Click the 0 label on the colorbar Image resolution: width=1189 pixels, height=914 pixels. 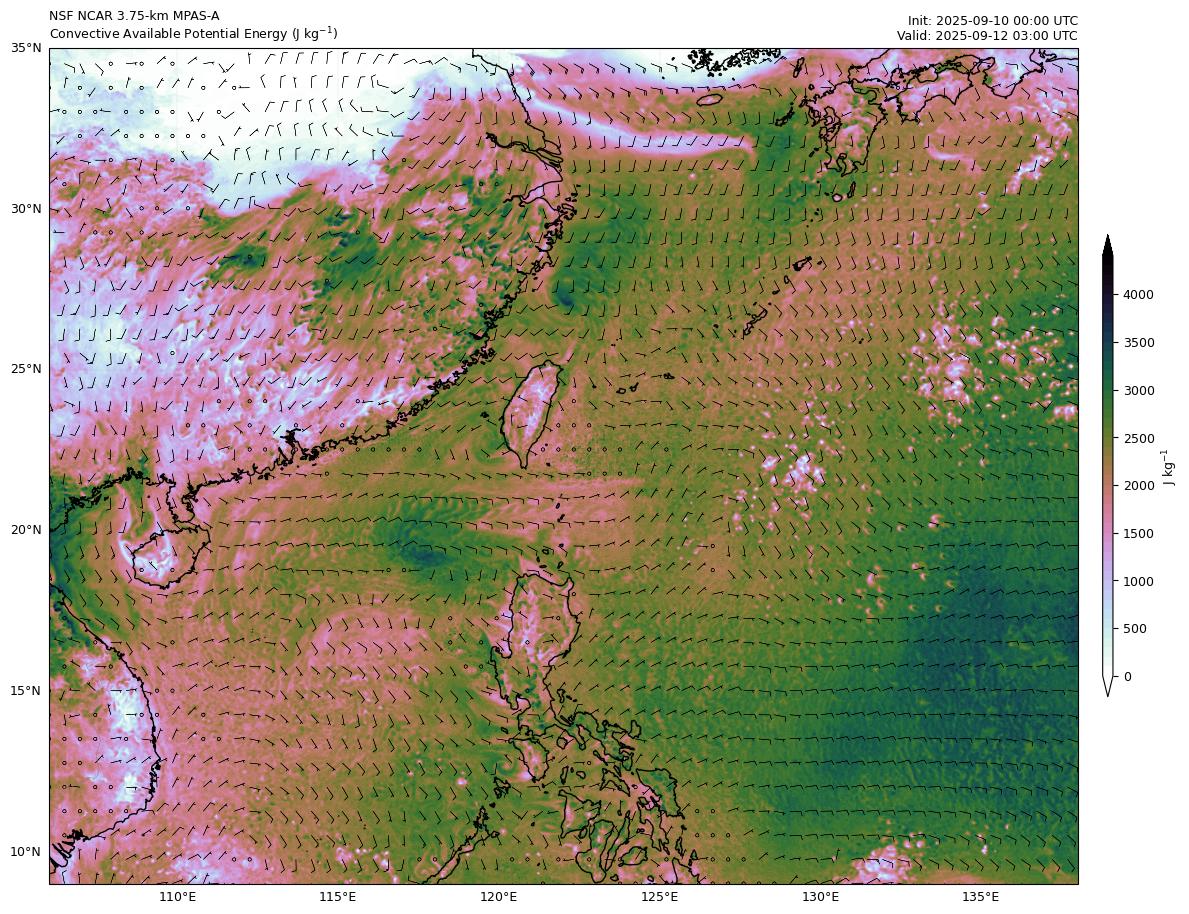1128,677
